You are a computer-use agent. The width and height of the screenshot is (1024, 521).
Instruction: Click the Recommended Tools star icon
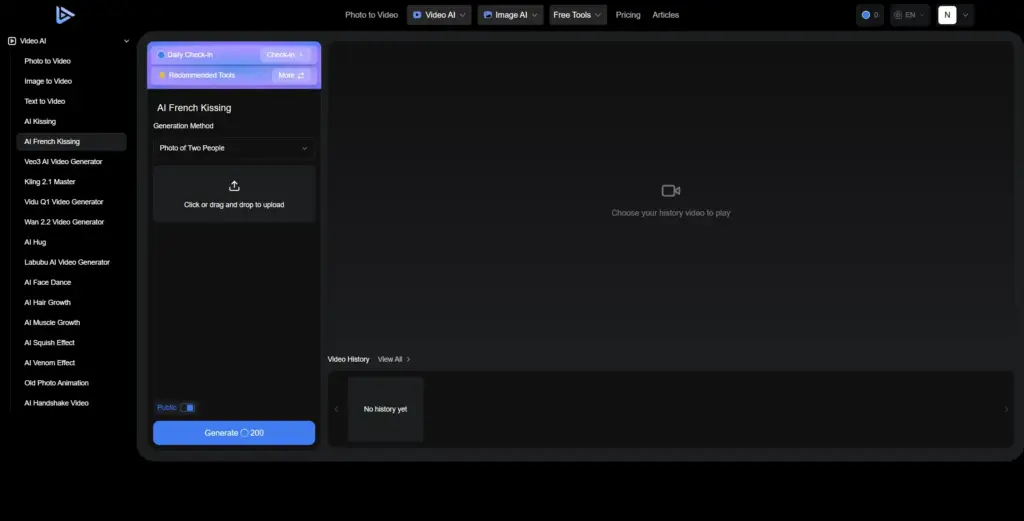(162, 75)
